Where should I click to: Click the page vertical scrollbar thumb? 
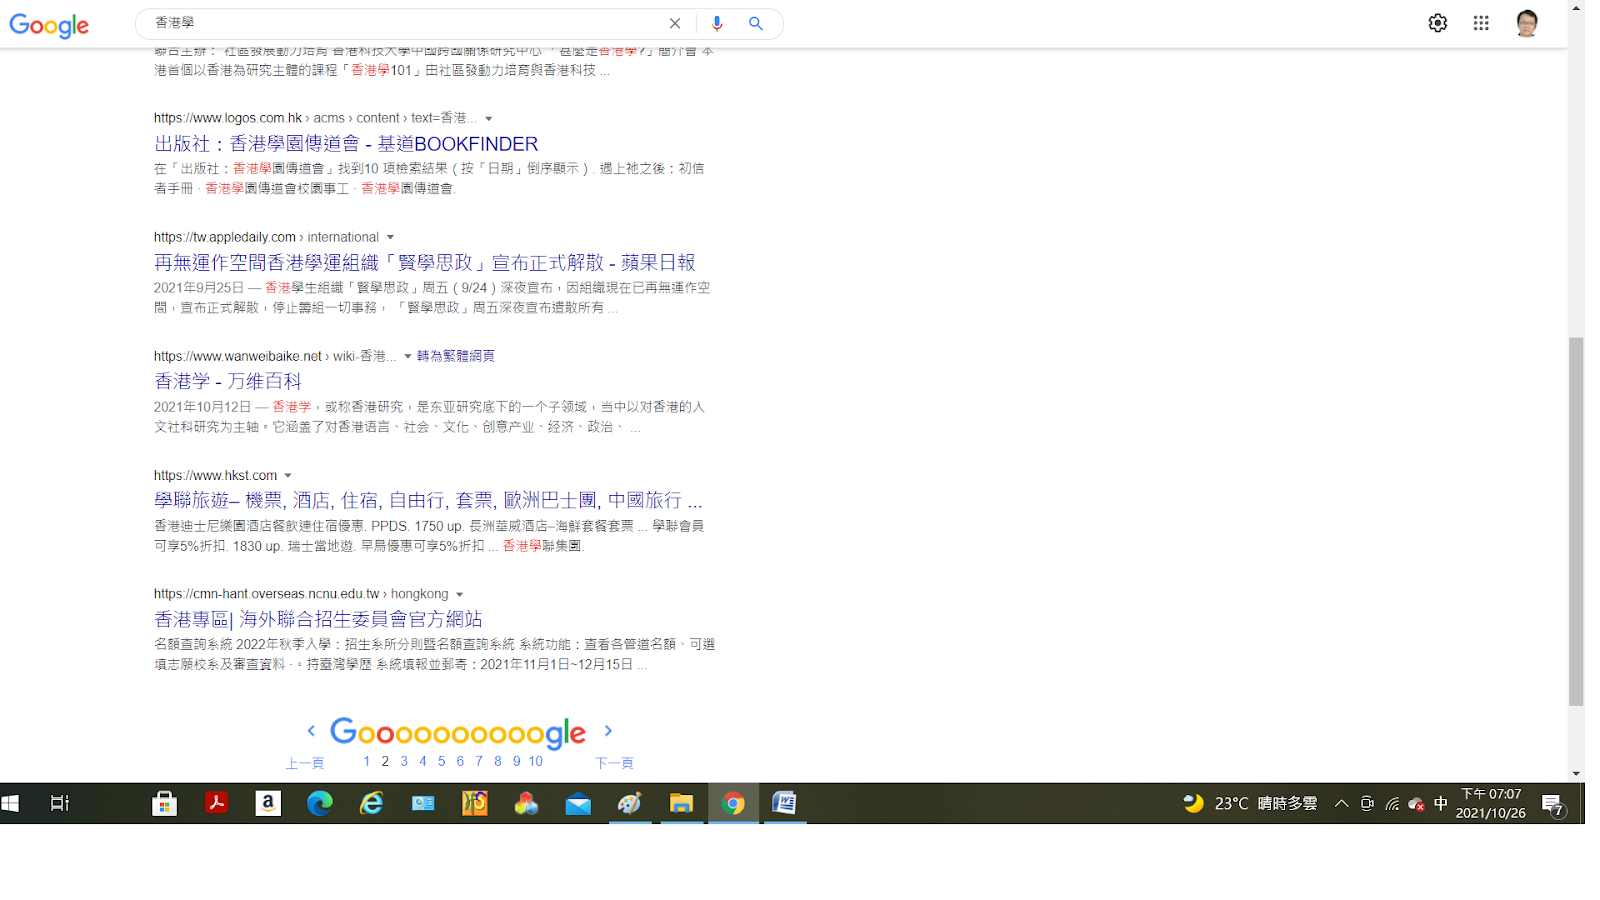1576,522
